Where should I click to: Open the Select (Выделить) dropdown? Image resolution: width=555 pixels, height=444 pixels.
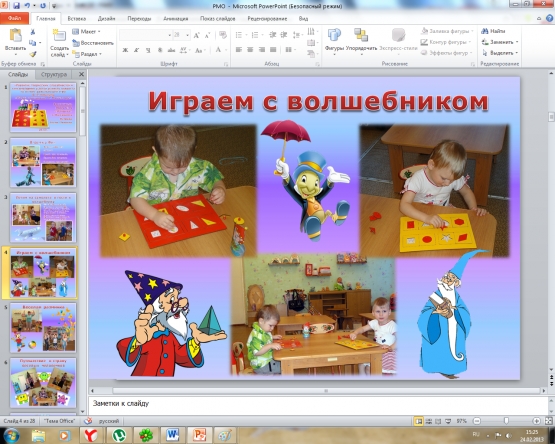(x=499, y=53)
